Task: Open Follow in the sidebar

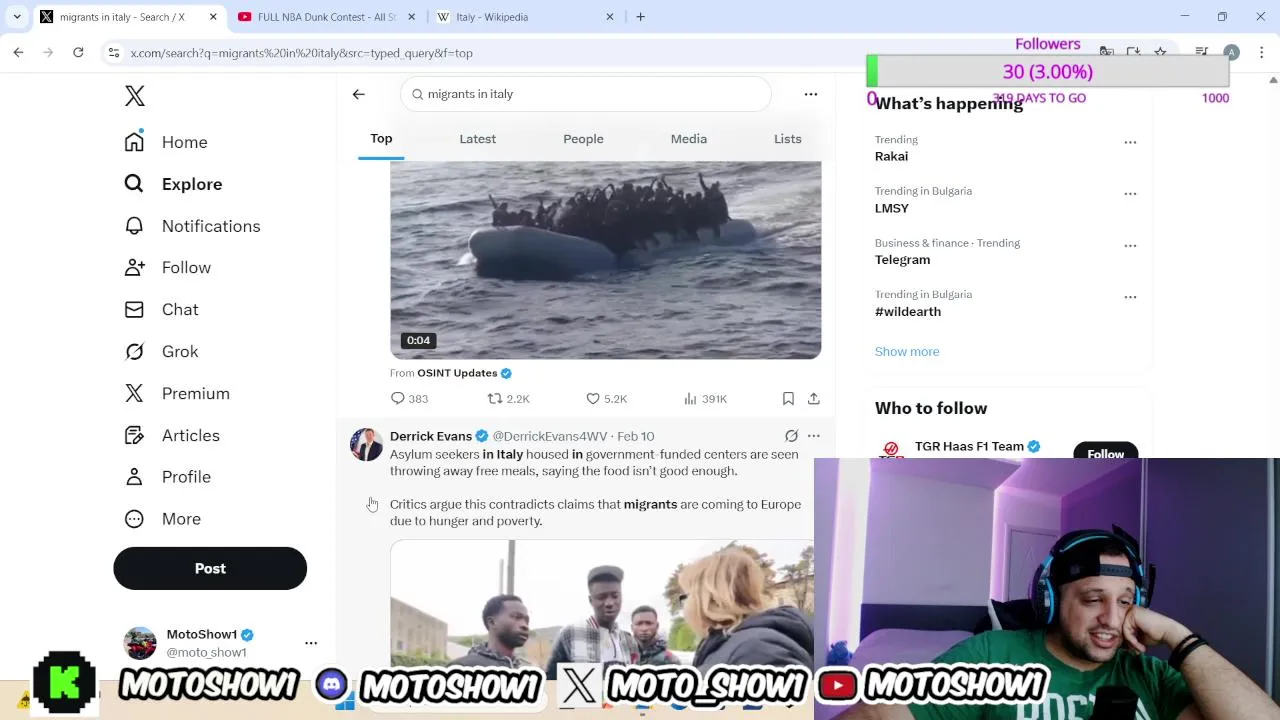Action: (x=168, y=268)
